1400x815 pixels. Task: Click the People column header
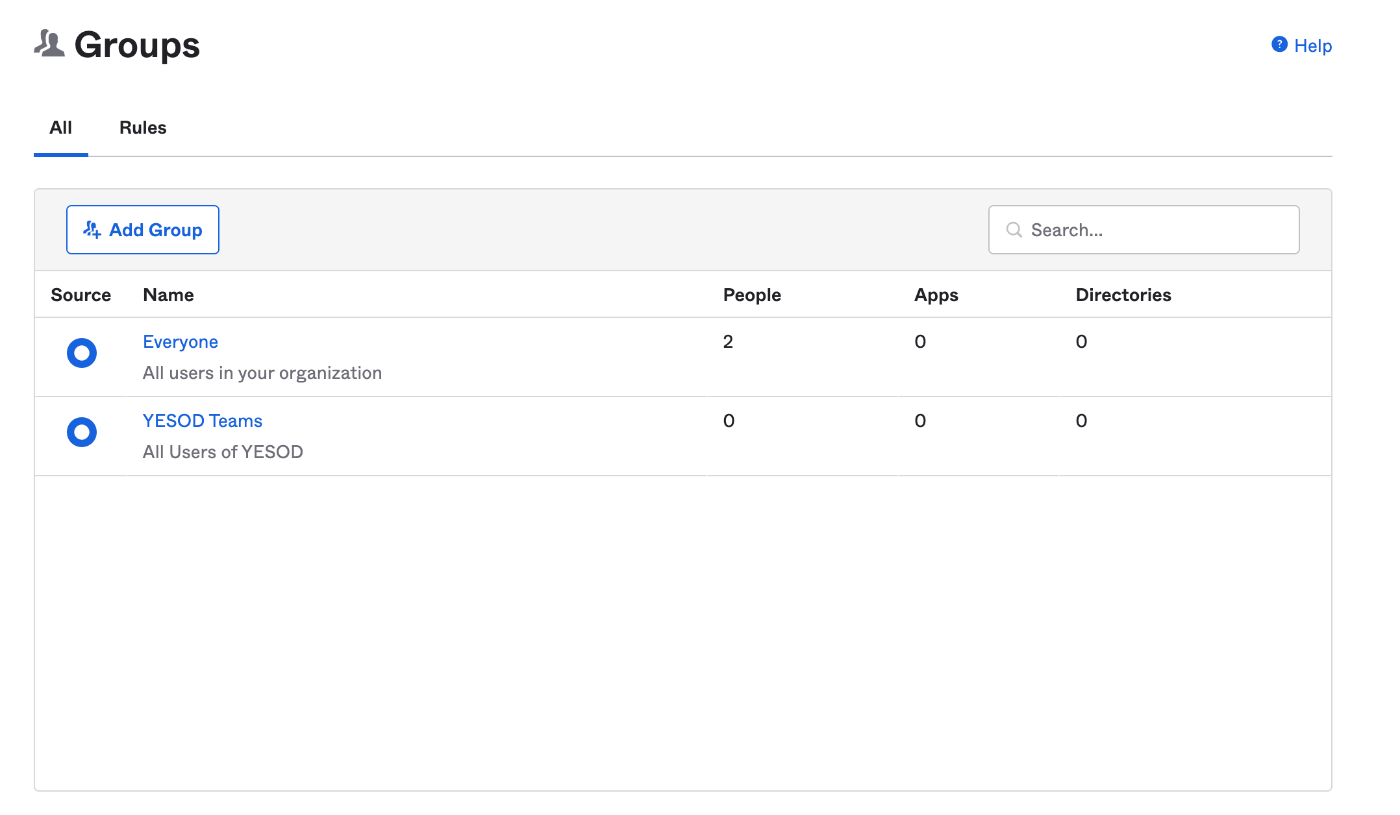[752, 295]
